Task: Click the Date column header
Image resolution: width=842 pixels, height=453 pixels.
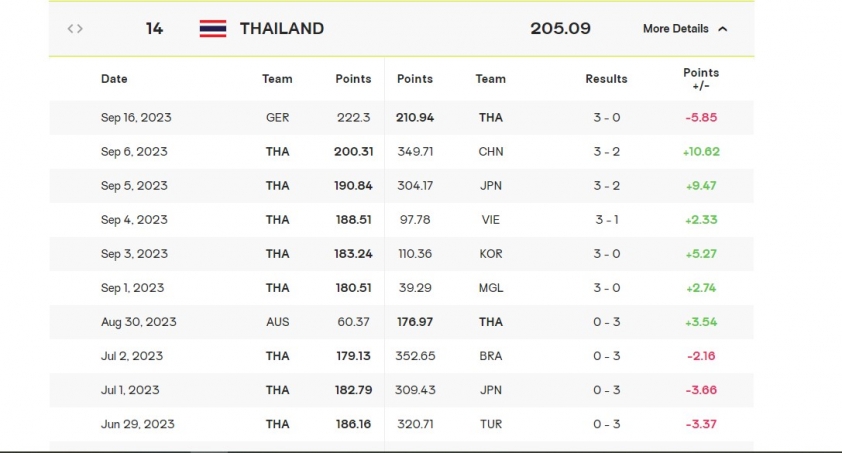Action: point(114,79)
